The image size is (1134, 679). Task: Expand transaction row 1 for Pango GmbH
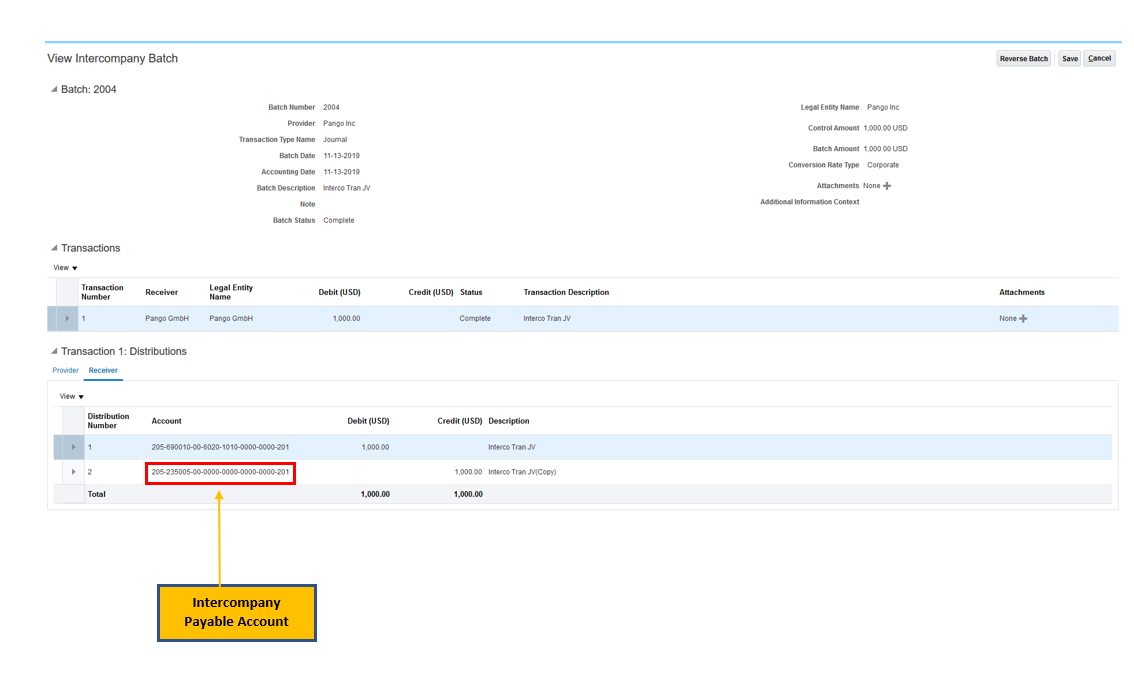[x=67, y=319]
